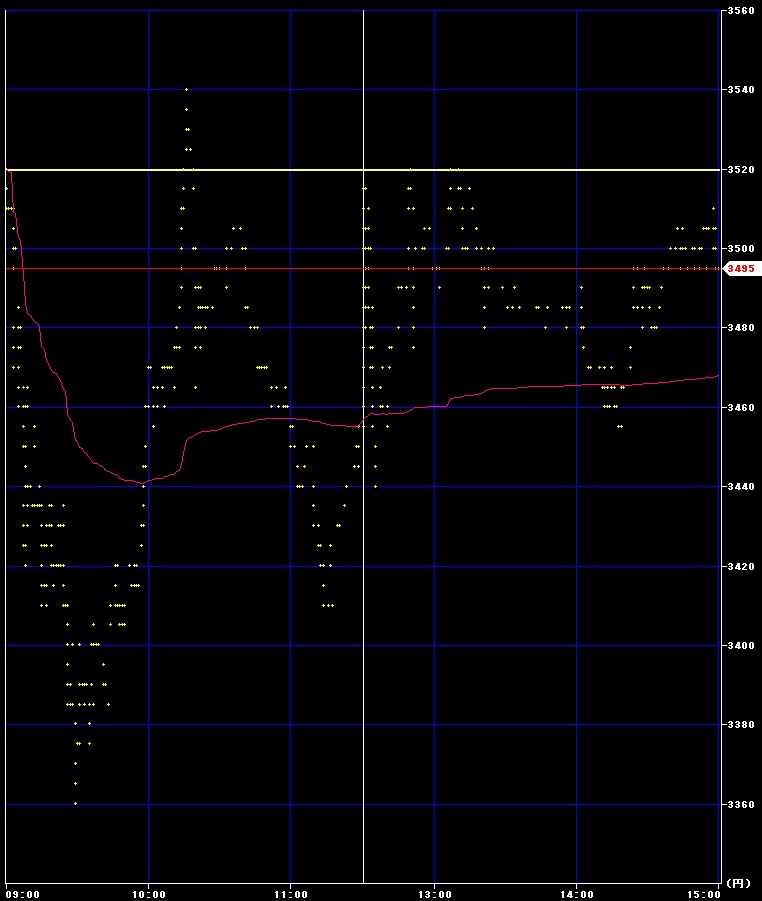Click the 11:00 time axis label
Screen dimensions: 762x901
[x=291, y=895]
